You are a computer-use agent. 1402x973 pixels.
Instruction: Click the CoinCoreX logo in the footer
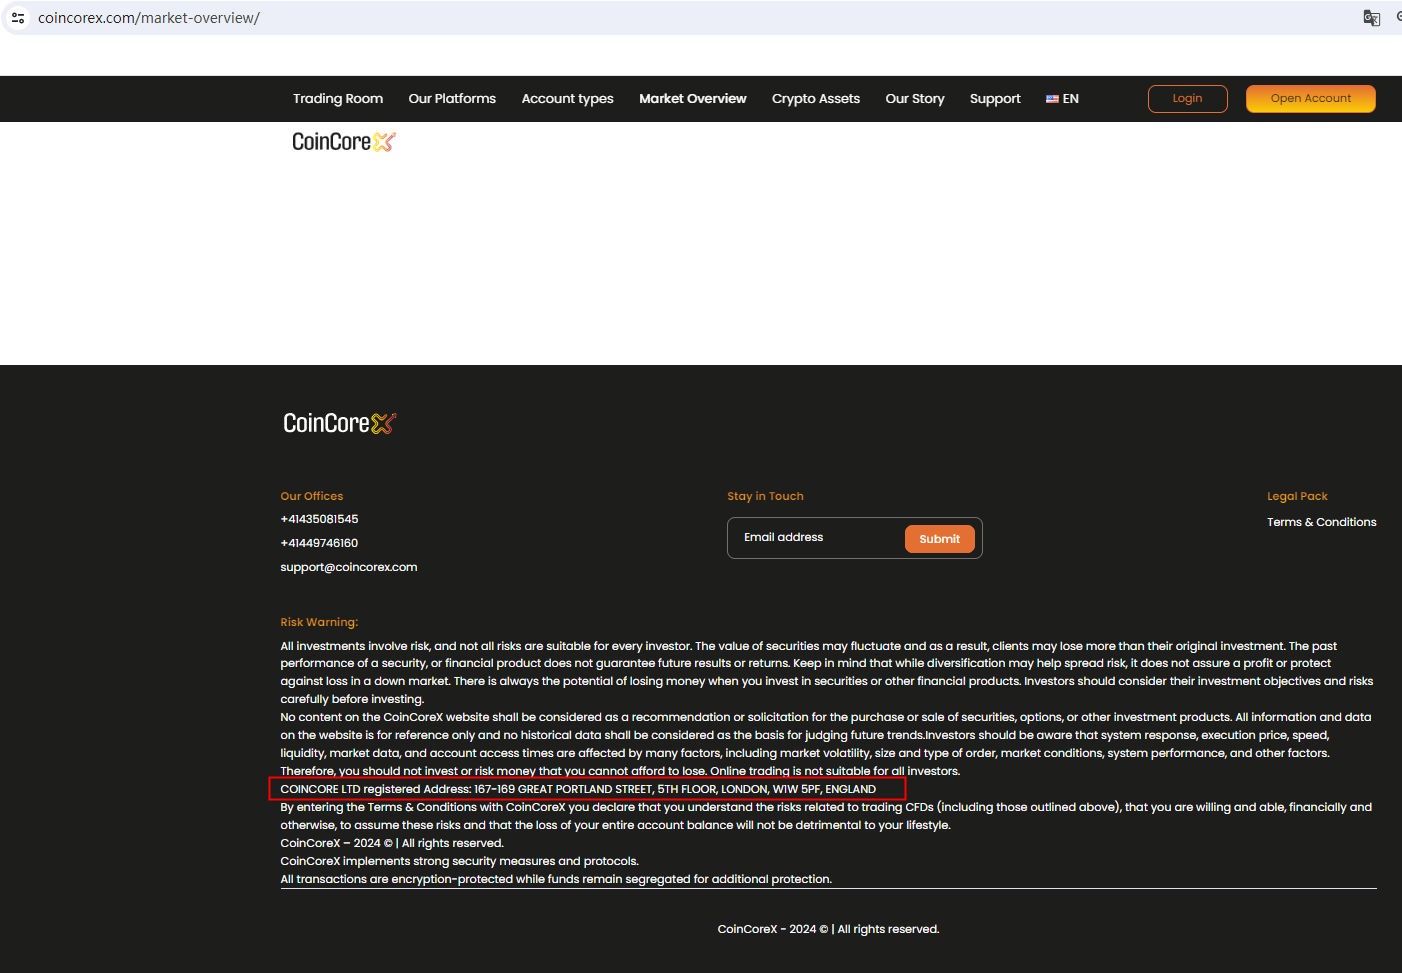point(340,423)
